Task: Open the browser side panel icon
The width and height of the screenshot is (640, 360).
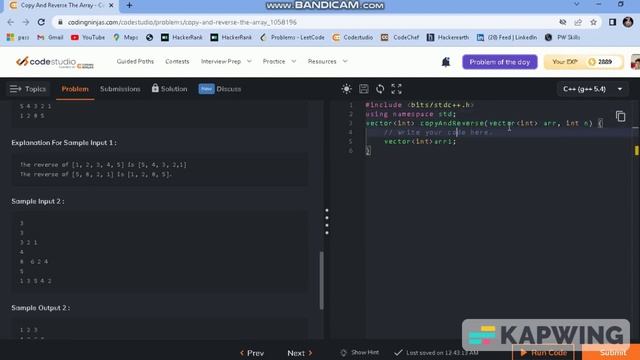Action: [x=612, y=22]
